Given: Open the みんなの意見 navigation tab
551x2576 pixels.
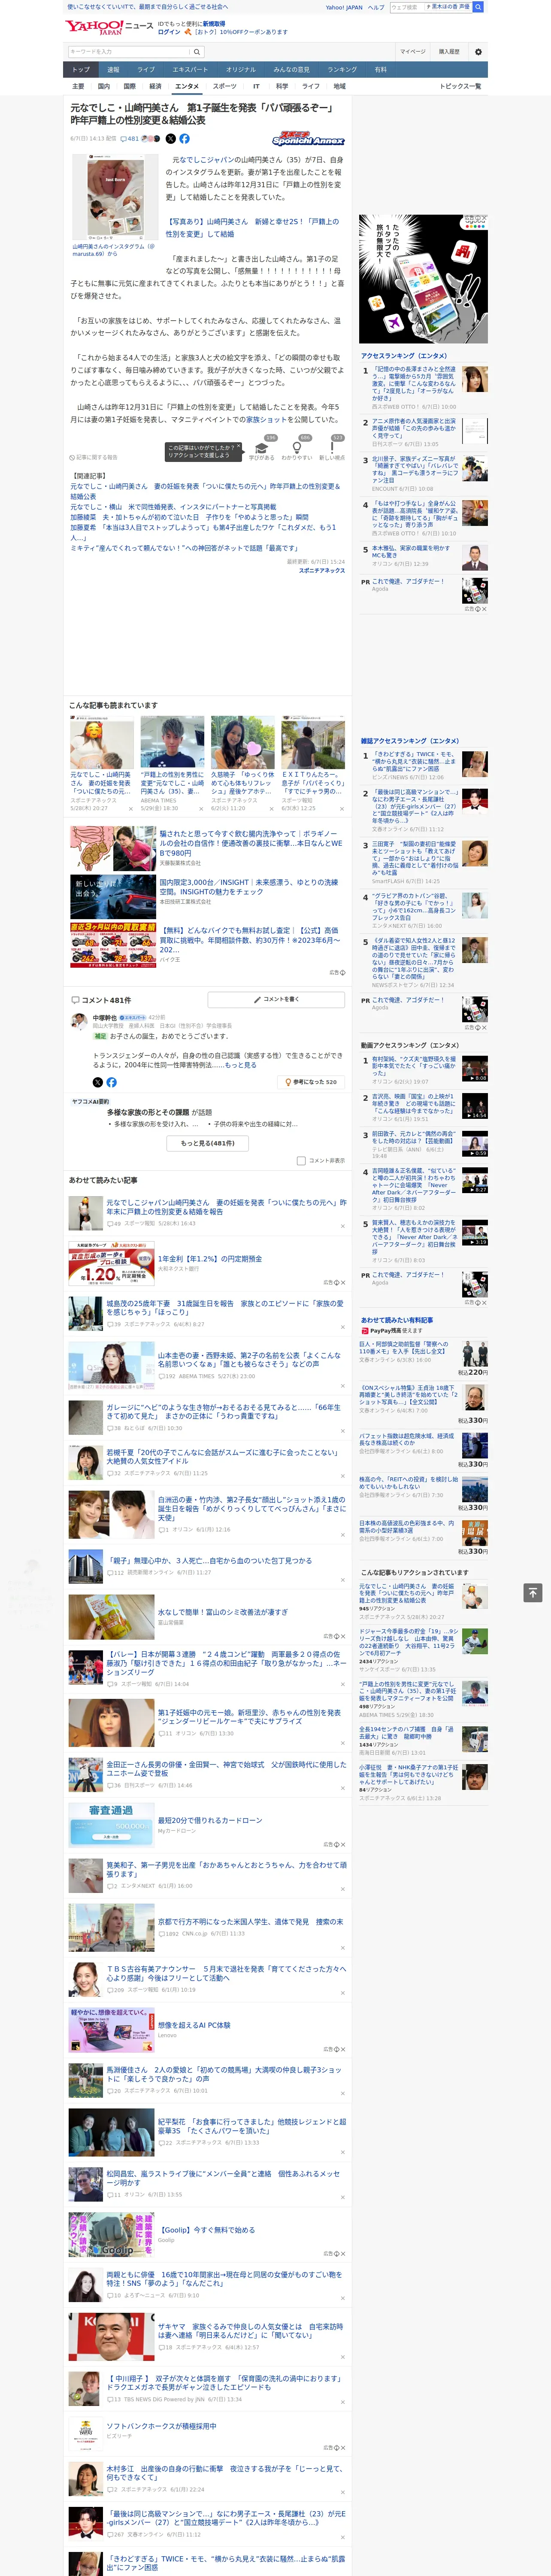Looking at the screenshot, I should (x=292, y=70).
